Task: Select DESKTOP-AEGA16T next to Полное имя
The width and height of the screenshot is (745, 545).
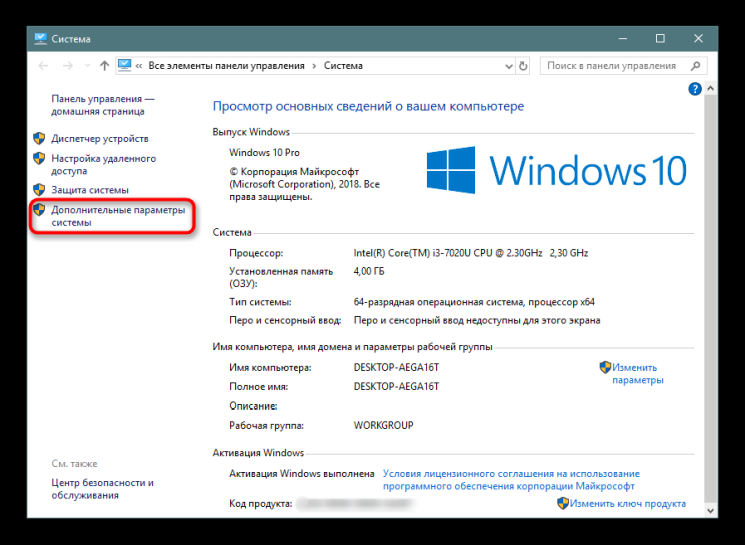Action: click(396, 386)
